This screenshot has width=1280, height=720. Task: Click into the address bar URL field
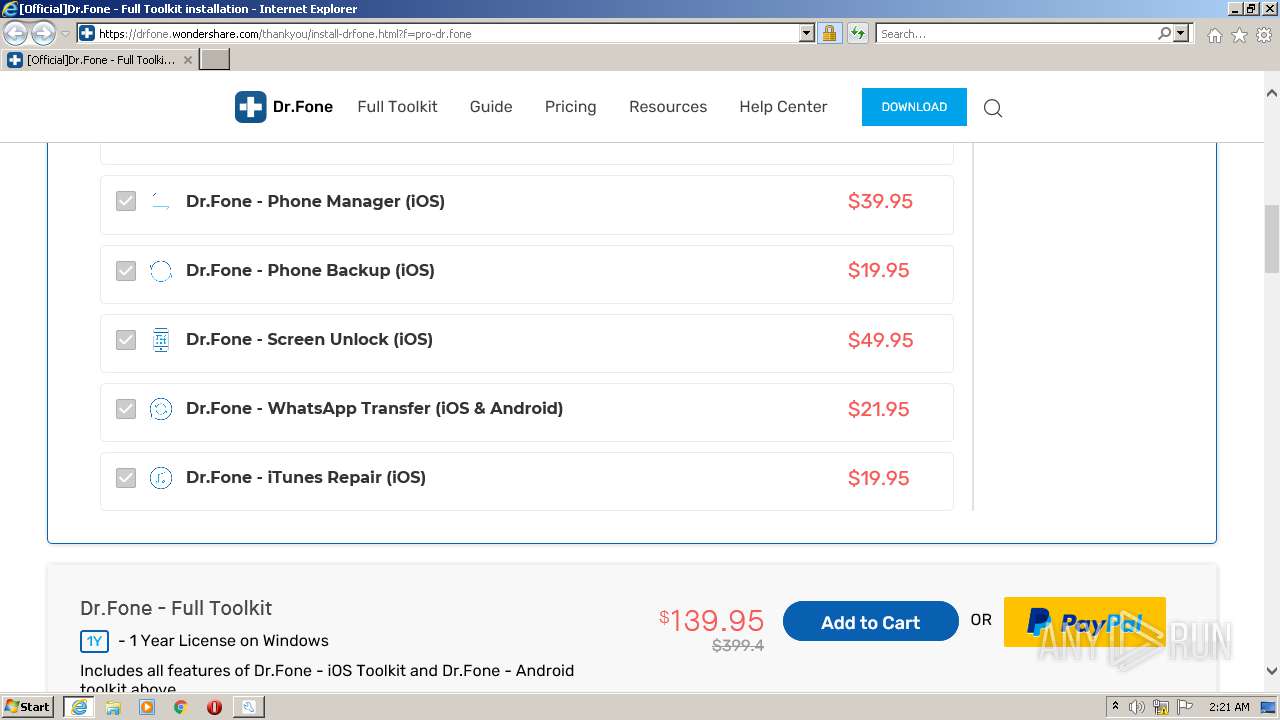pos(448,33)
